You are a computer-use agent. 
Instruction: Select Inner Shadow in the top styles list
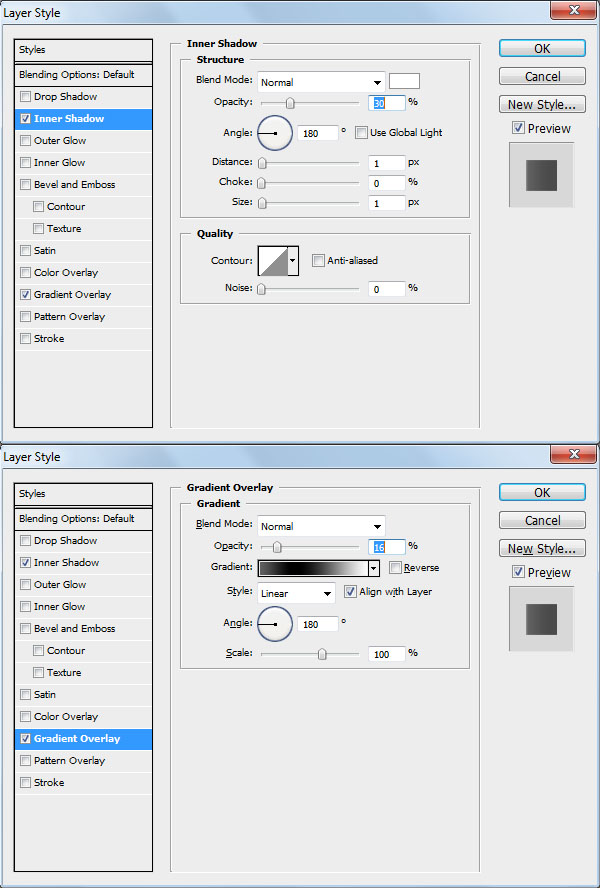83,119
